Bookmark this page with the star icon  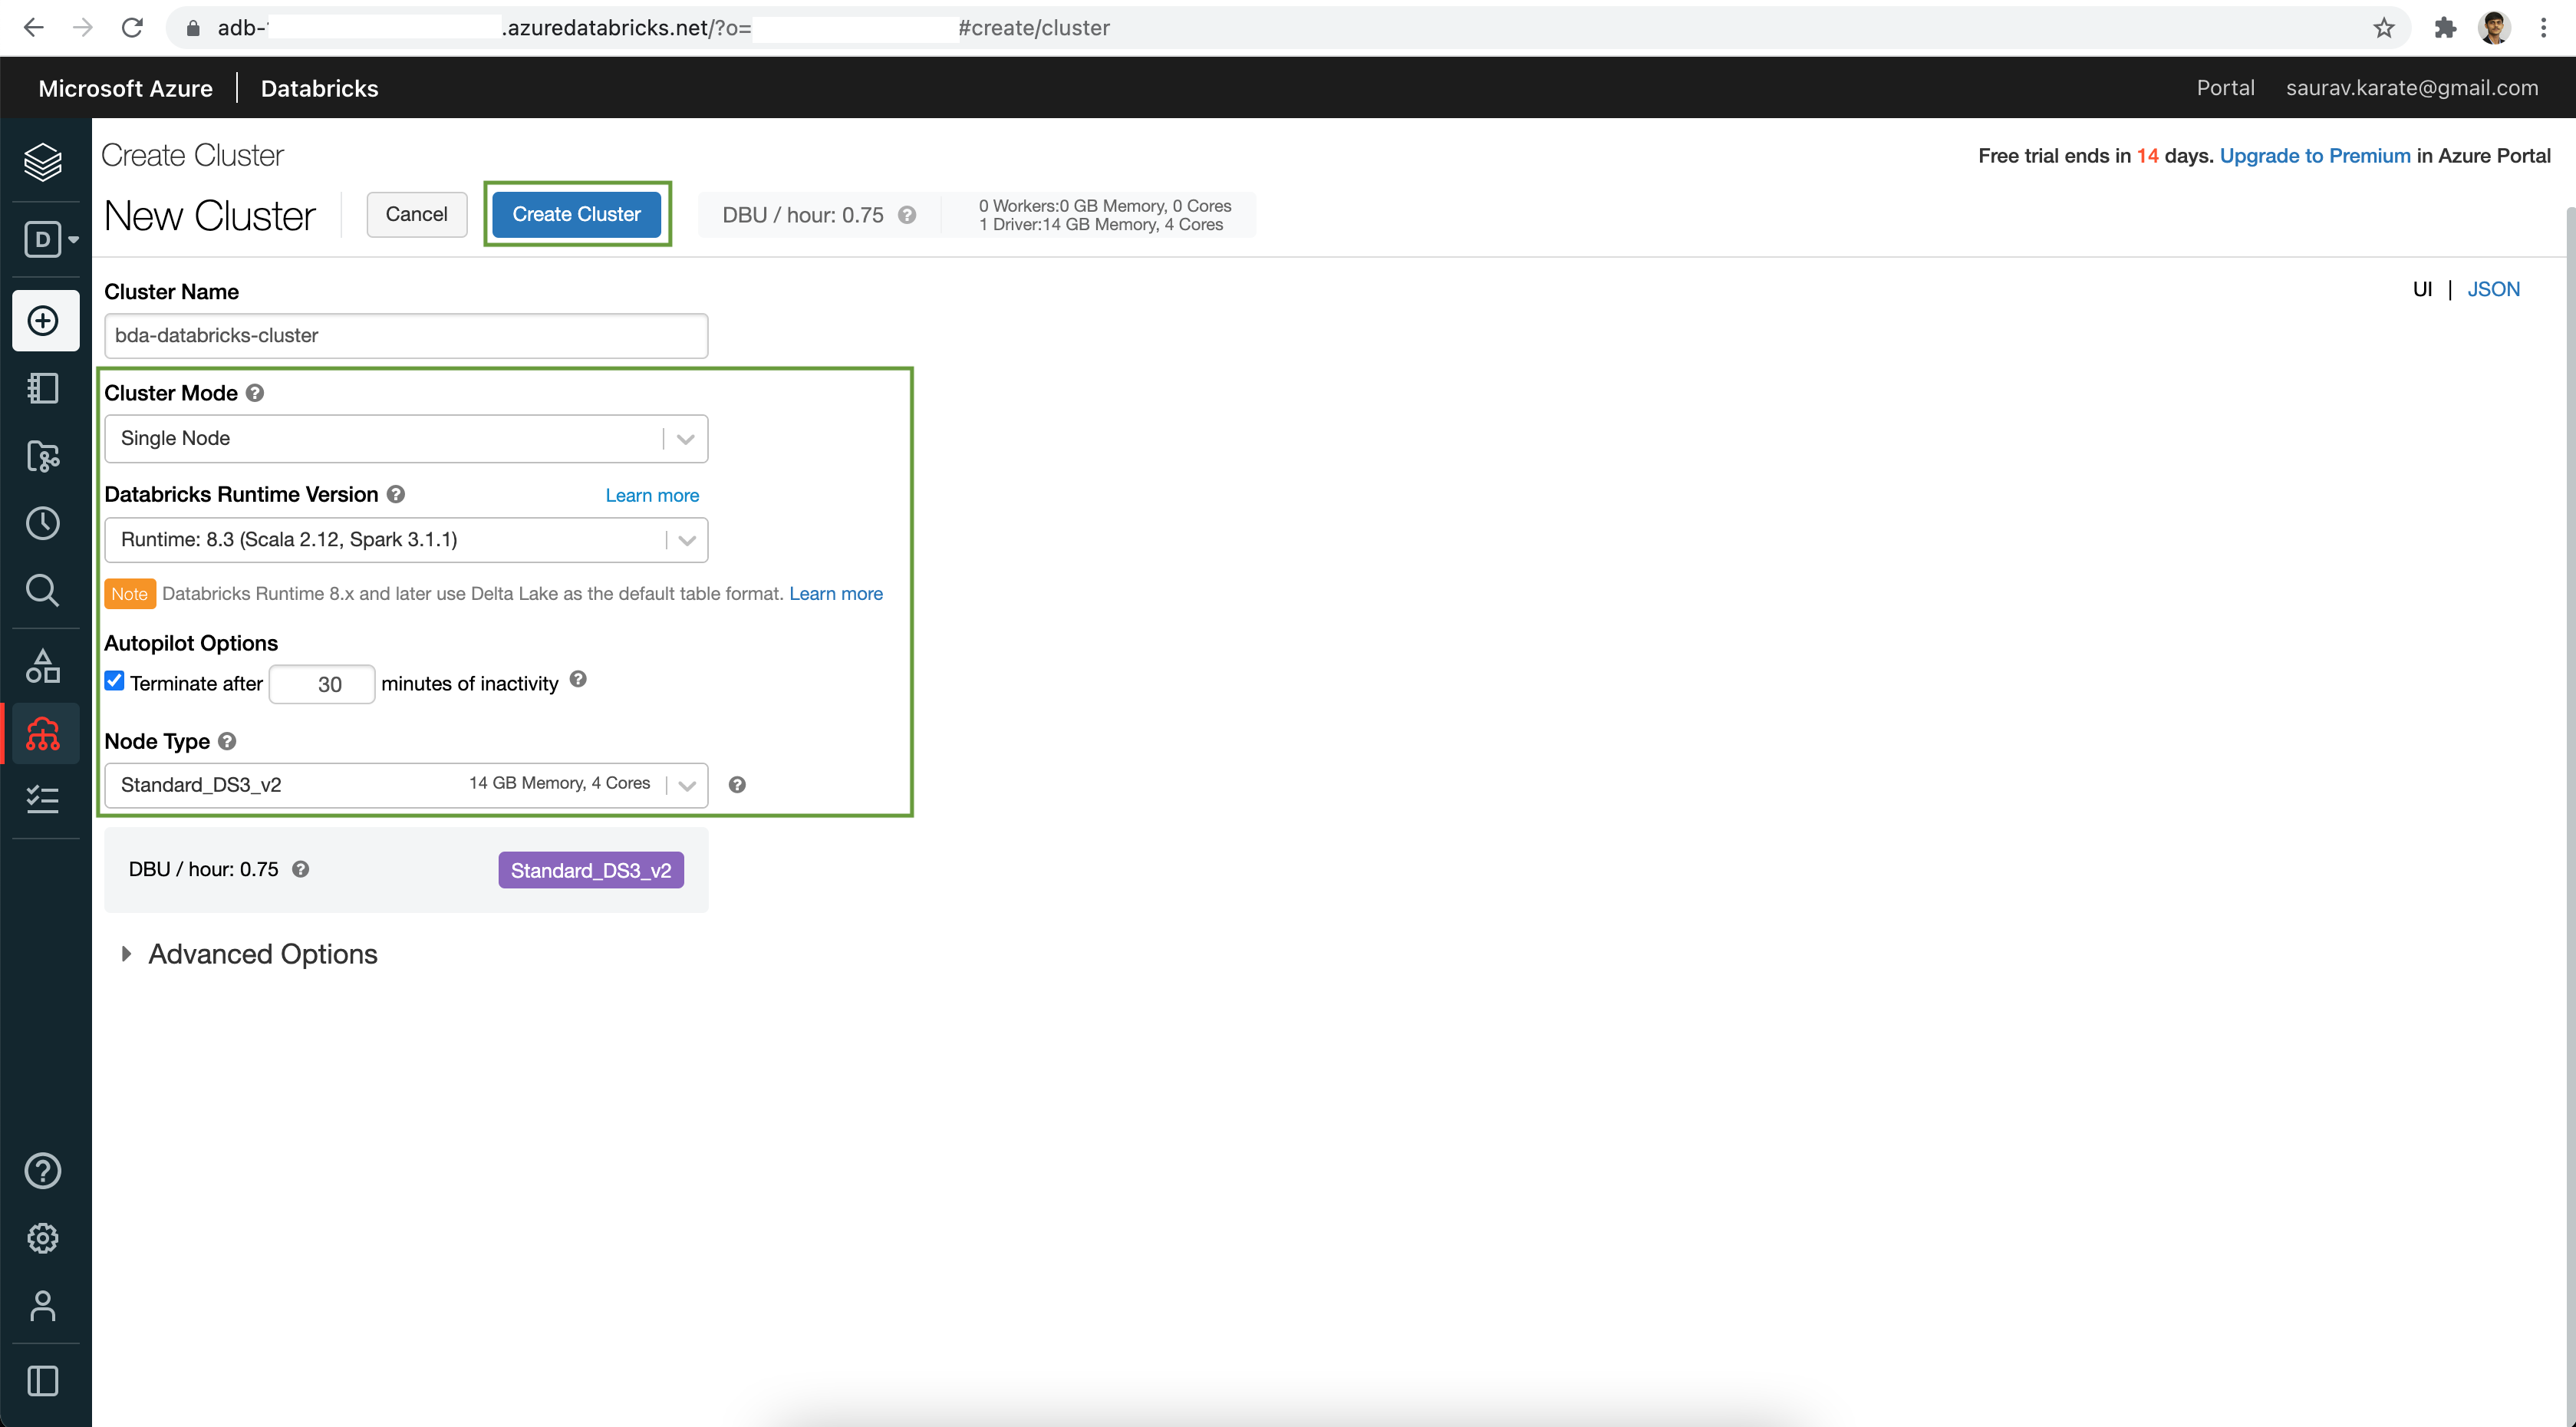(2384, 28)
